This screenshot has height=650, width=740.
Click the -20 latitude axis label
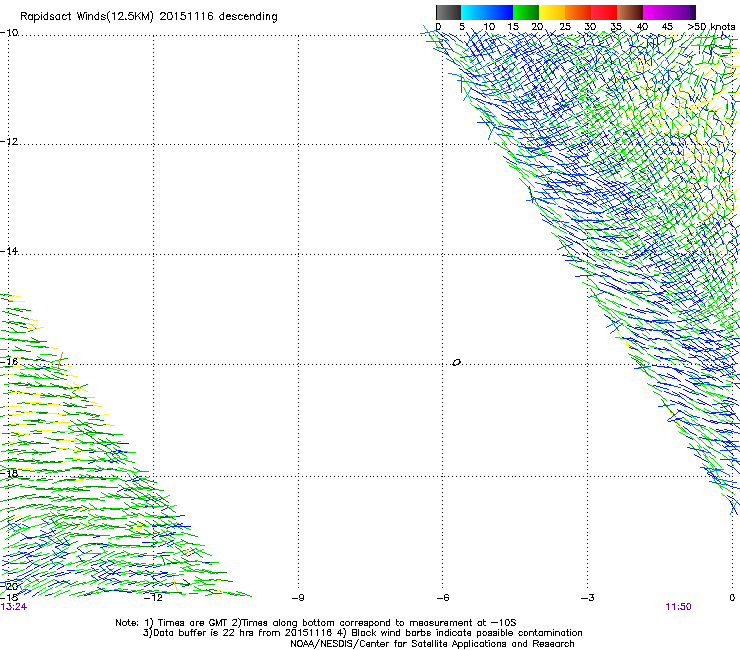click(9, 587)
